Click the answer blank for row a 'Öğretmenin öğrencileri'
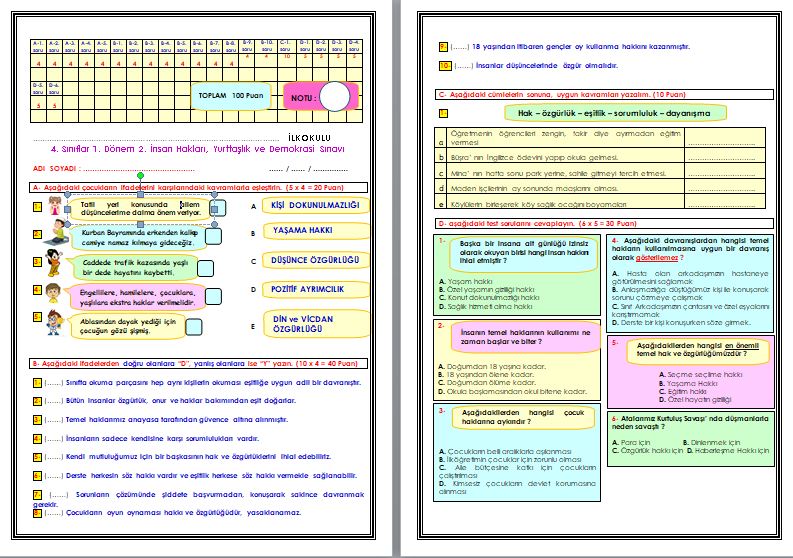The image size is (793, 558). pos(725,138)
